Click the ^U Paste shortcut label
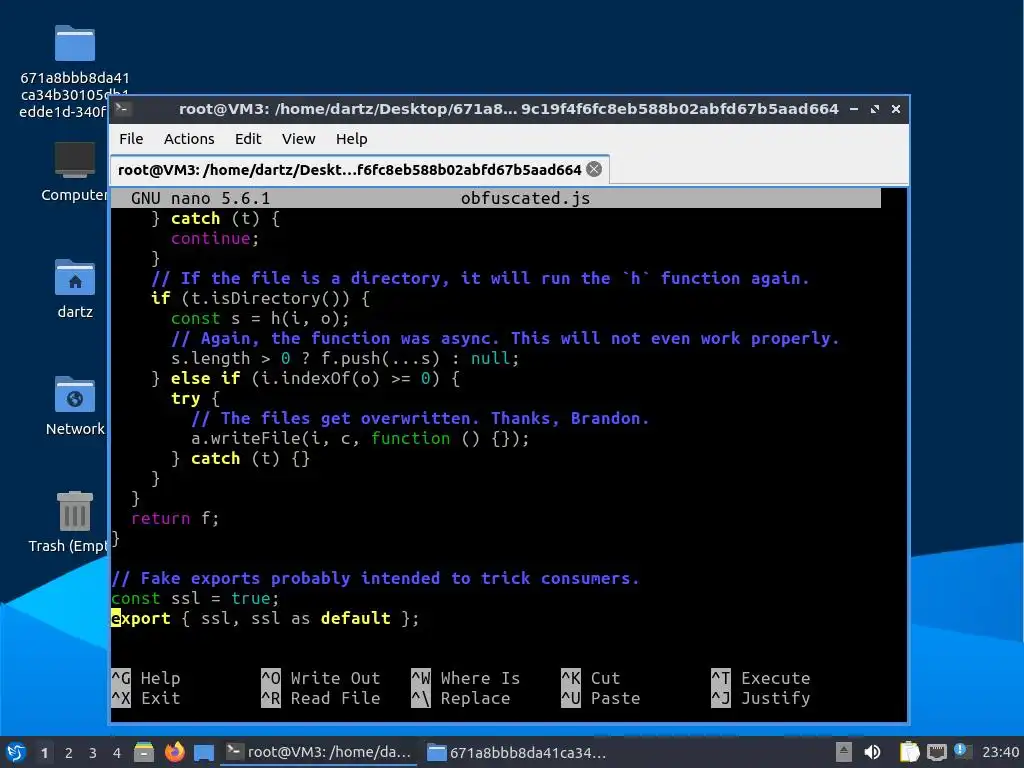1024x768 pixels. (601, 698)
